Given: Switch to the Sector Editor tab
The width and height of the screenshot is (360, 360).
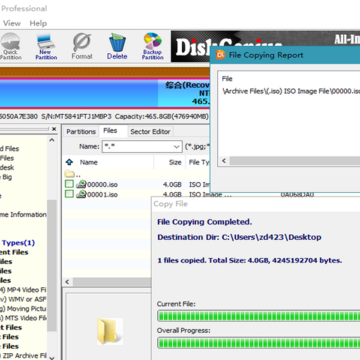Looking at the screenshot, I should (x=150, y=132).
